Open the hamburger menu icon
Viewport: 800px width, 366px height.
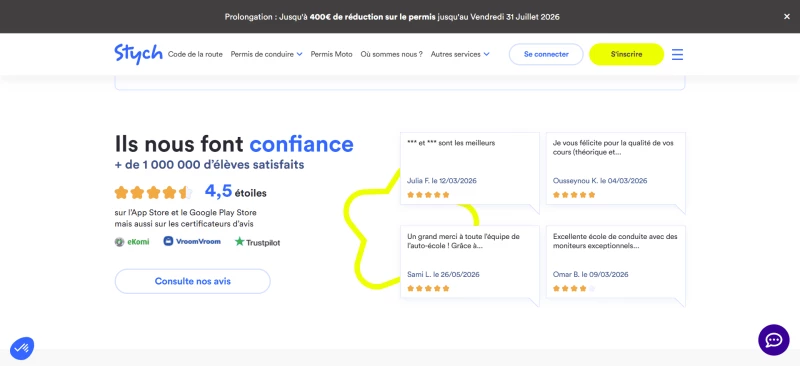(677, 54)
